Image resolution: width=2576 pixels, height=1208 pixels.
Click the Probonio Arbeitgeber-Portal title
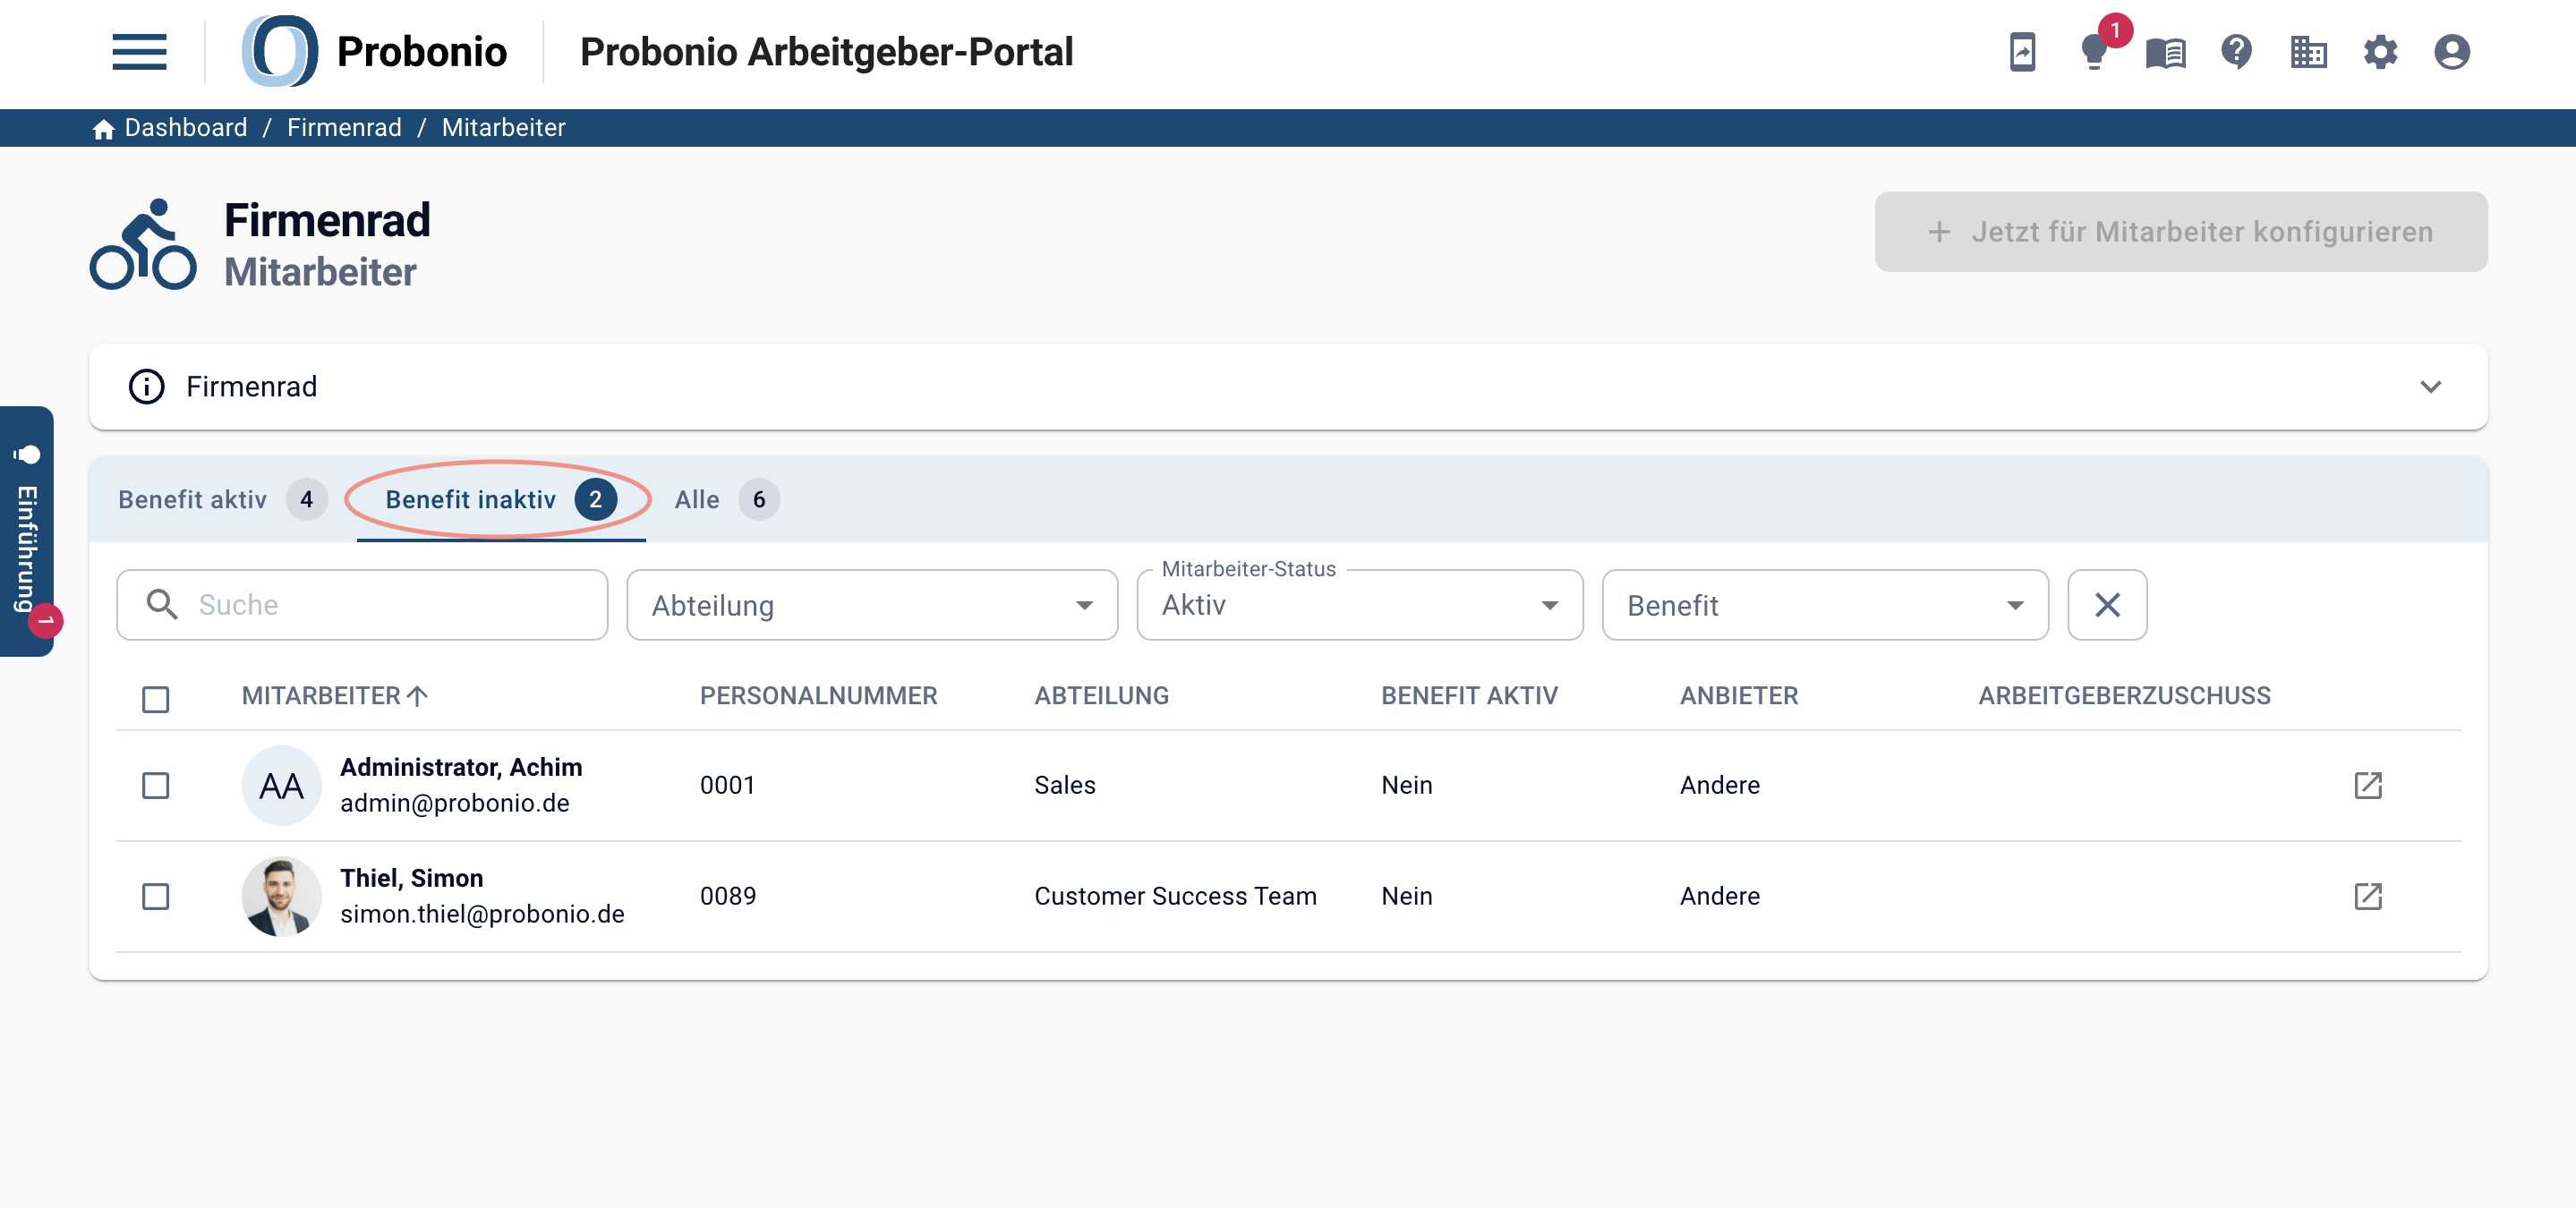(826, 52)
